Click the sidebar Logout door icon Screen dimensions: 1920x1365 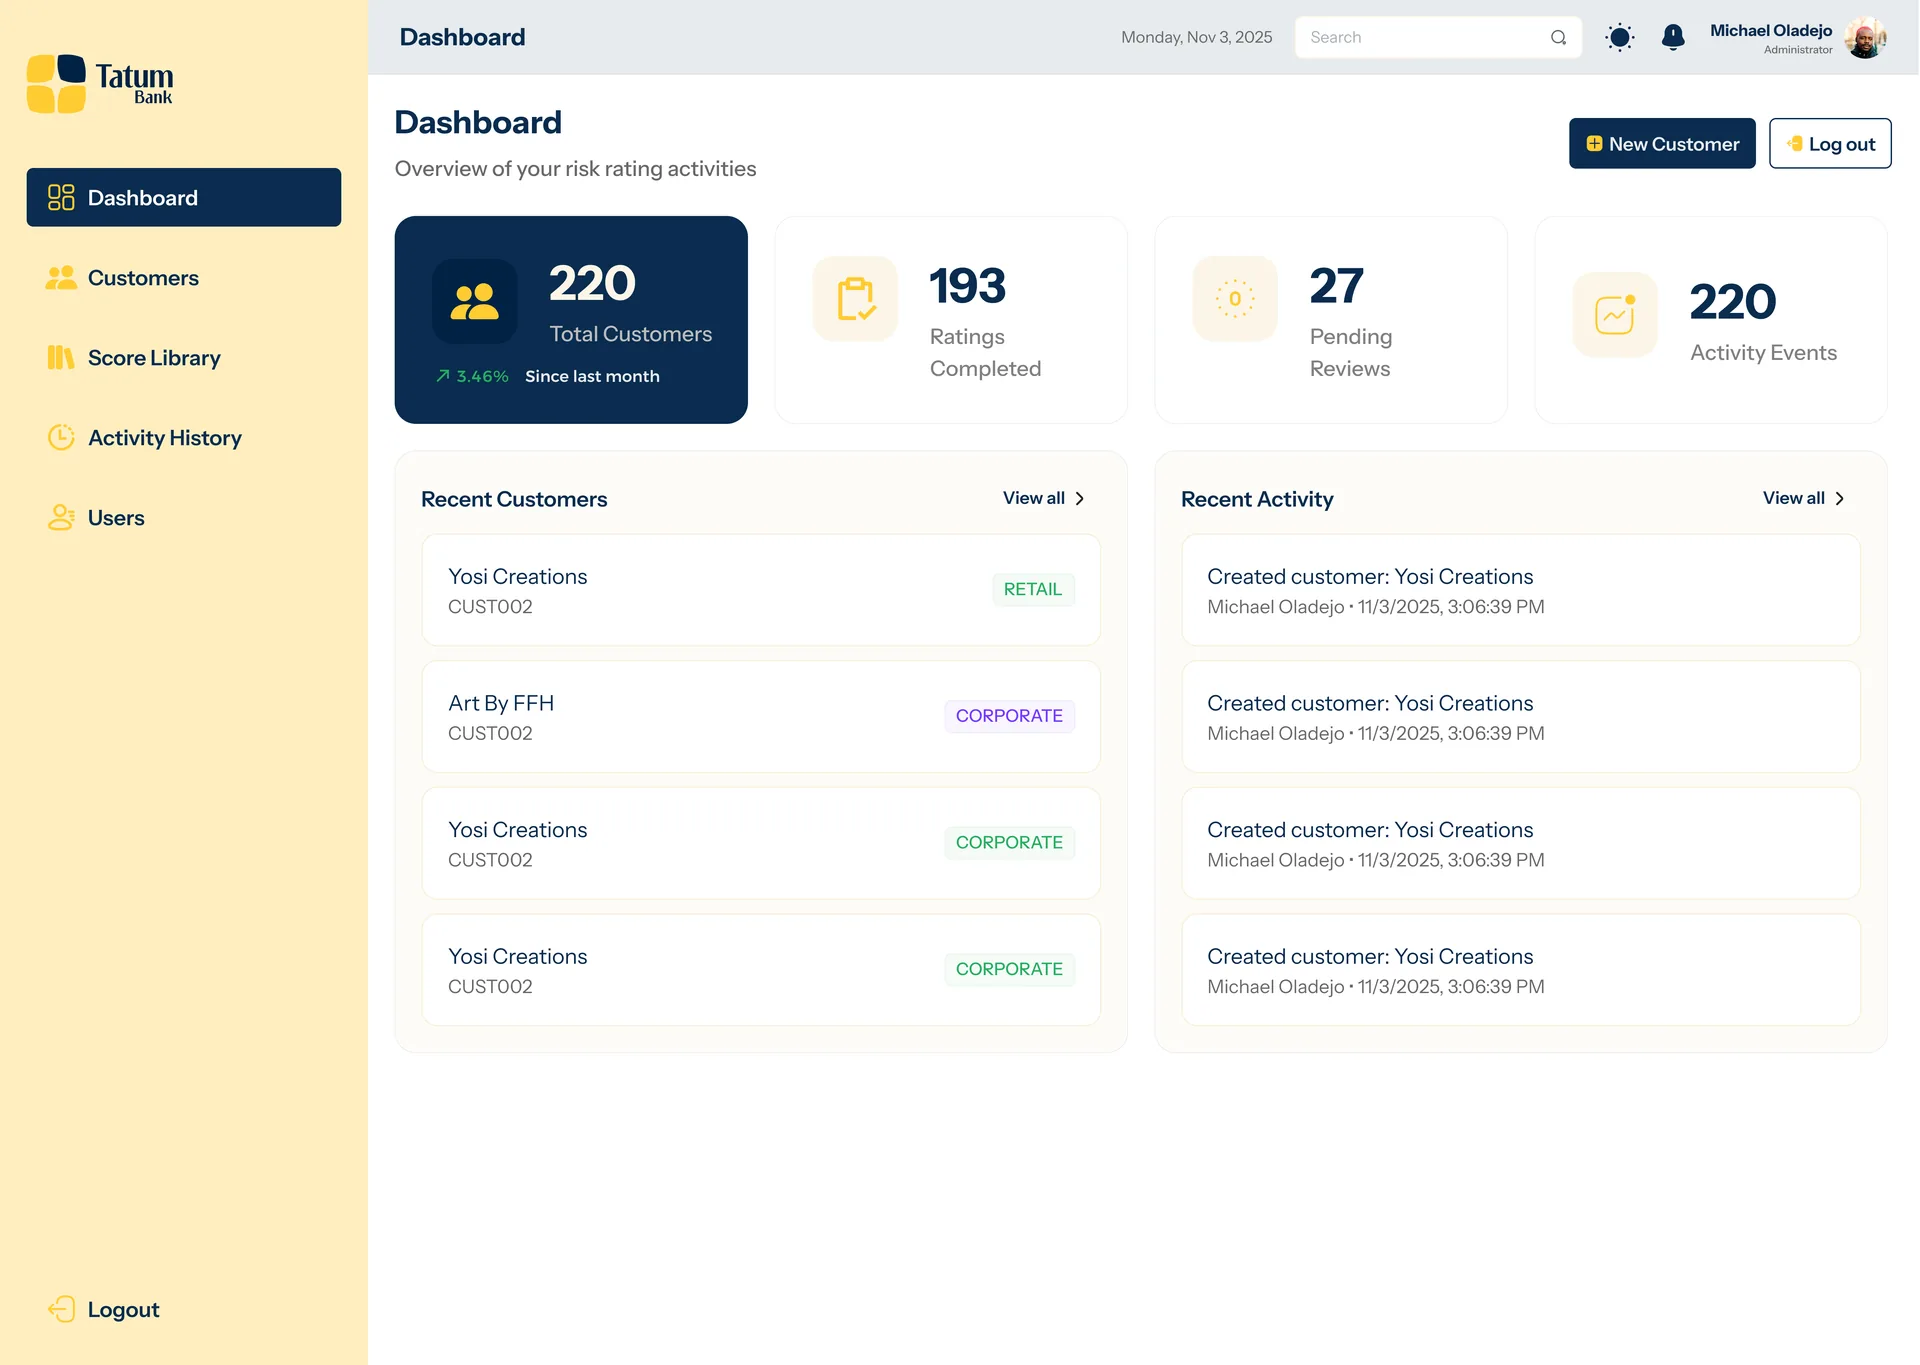tap(62, 1309)
